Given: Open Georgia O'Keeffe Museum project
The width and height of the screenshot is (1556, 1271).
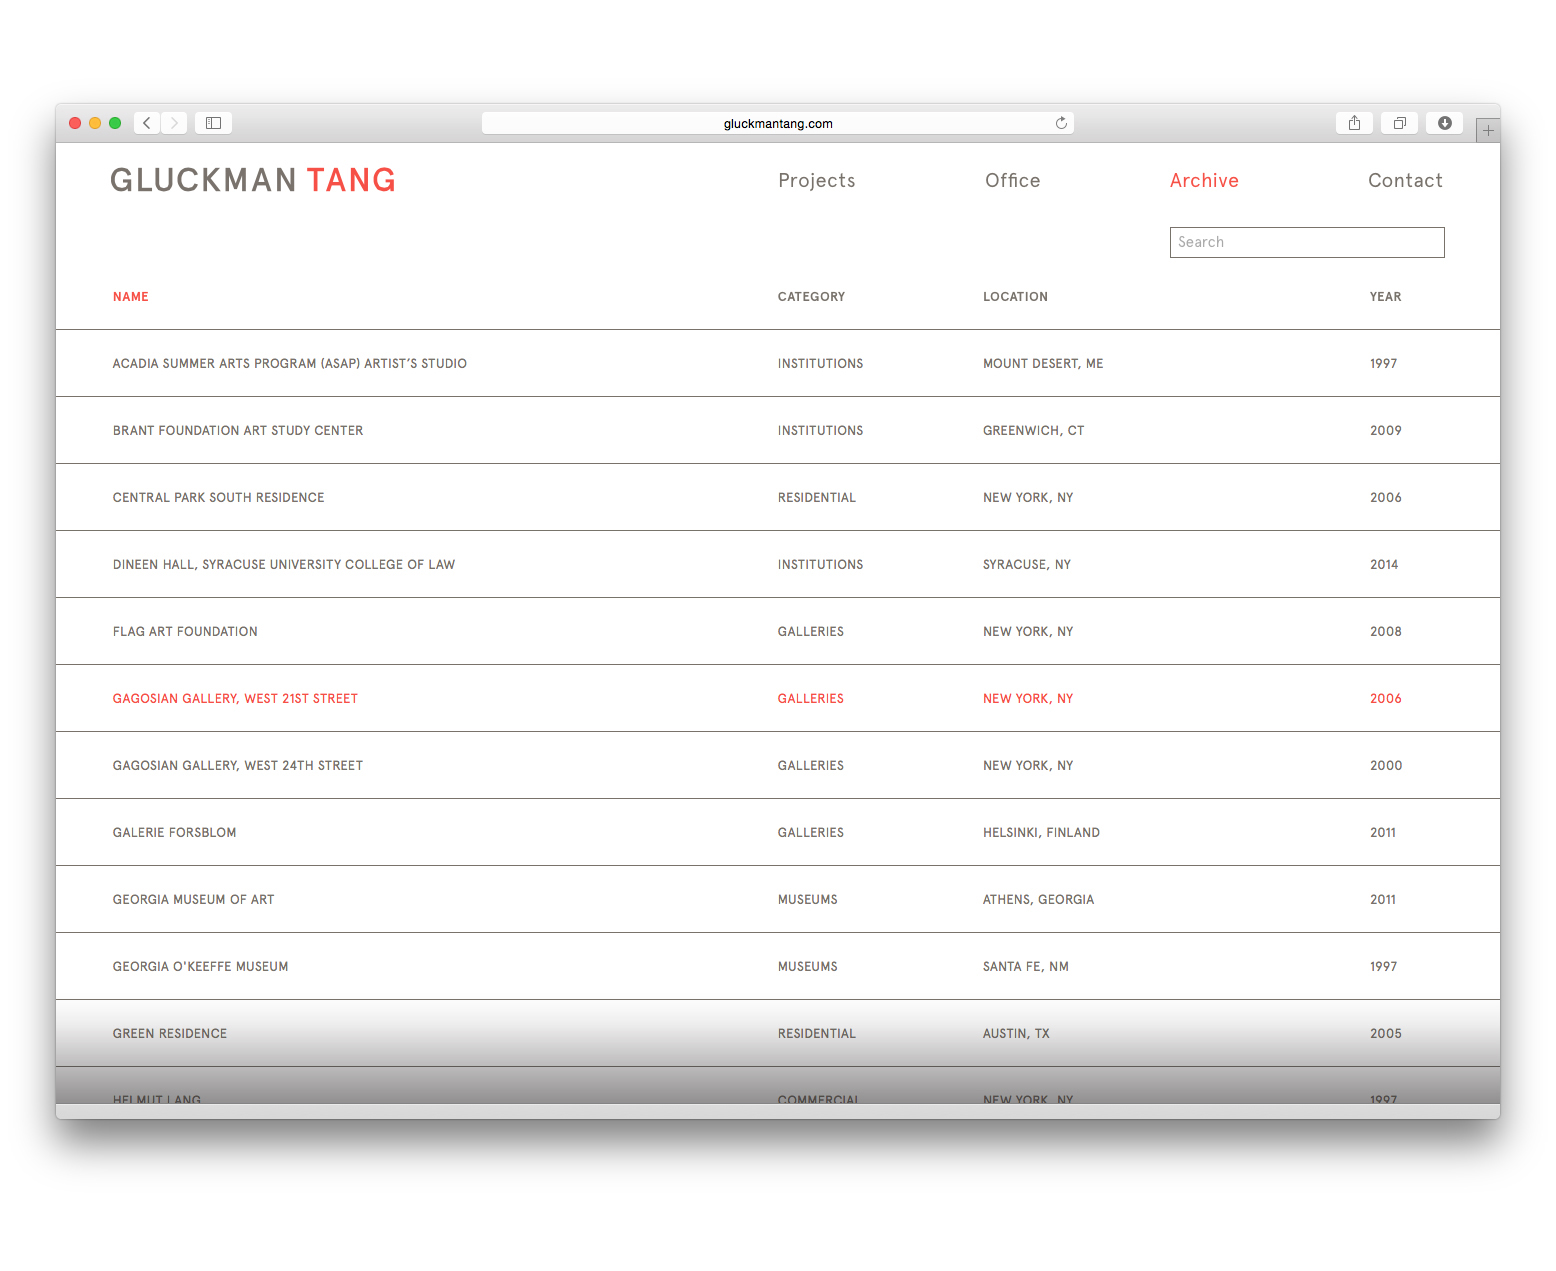Looking at the screenshot, I should (201, 967).
